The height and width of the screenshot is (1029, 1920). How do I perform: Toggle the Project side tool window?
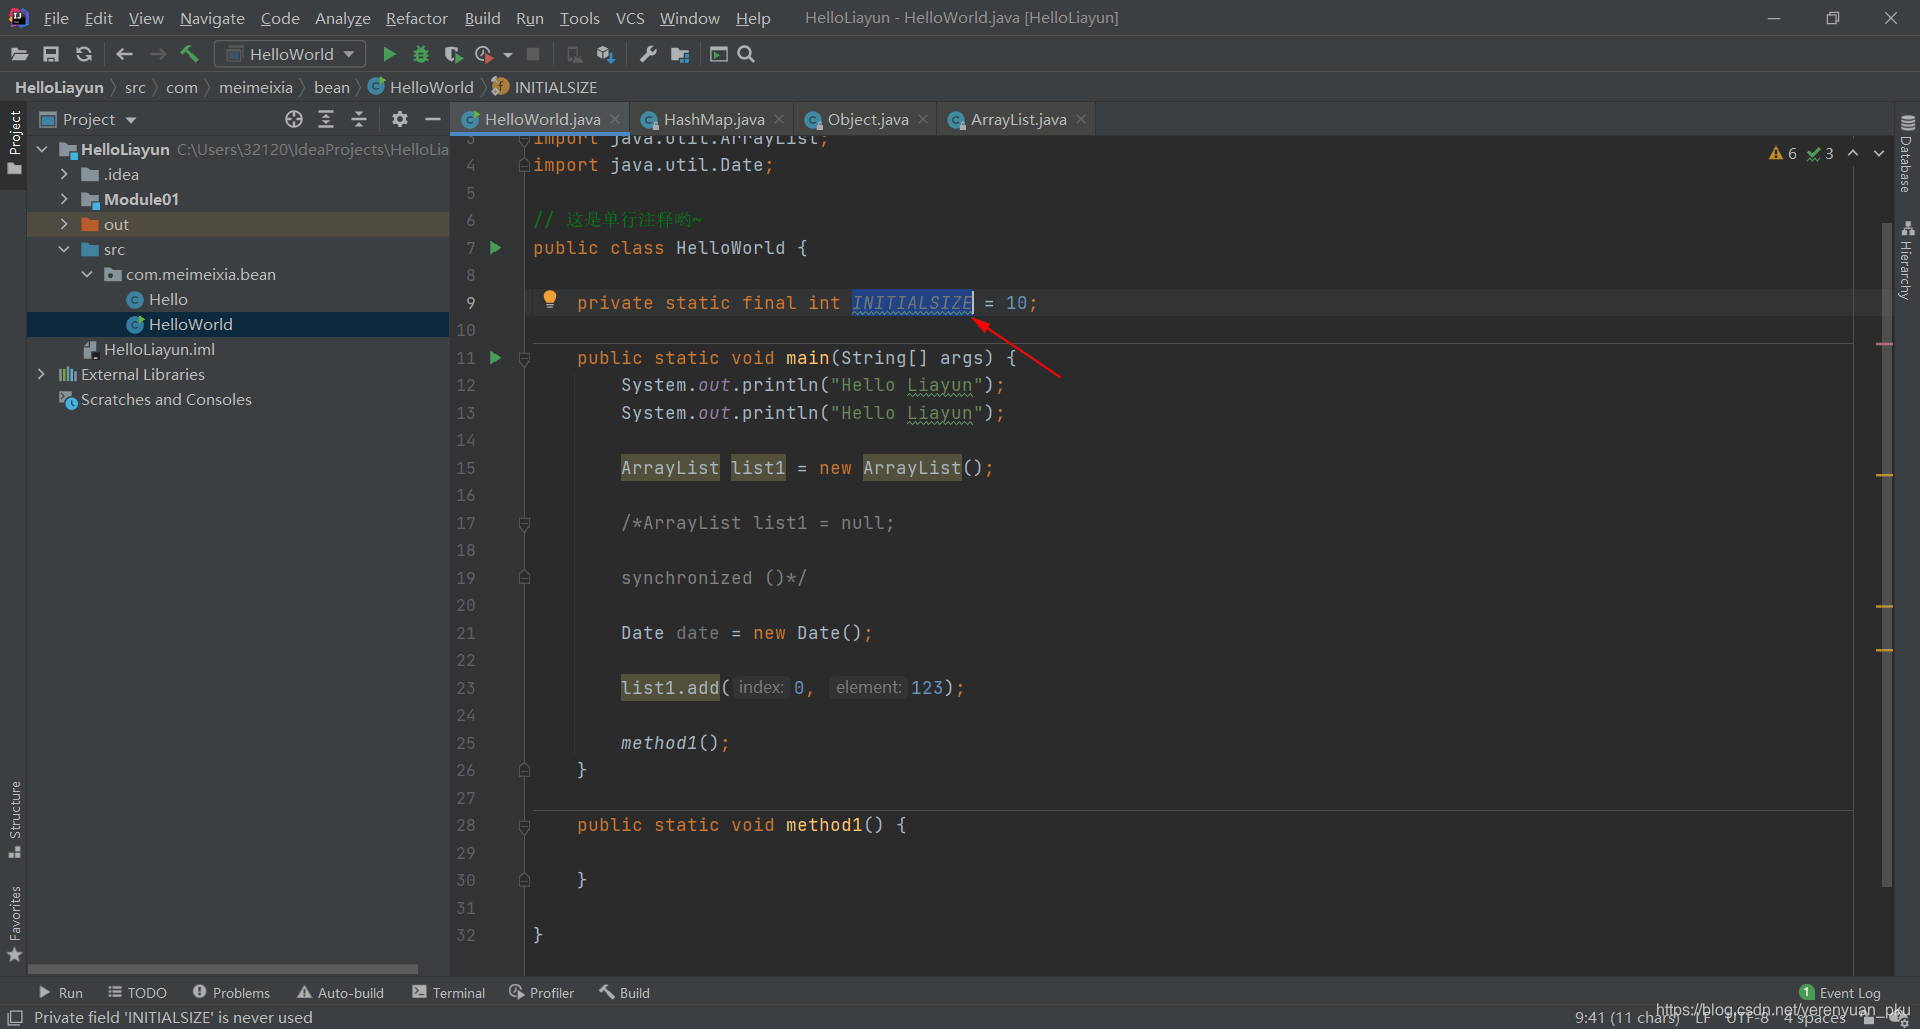[x=14, y=142]
